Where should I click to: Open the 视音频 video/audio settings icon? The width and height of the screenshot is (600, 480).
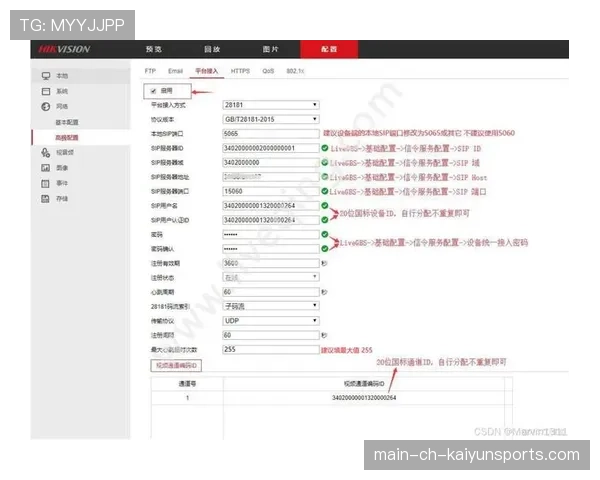click(46, 153)
